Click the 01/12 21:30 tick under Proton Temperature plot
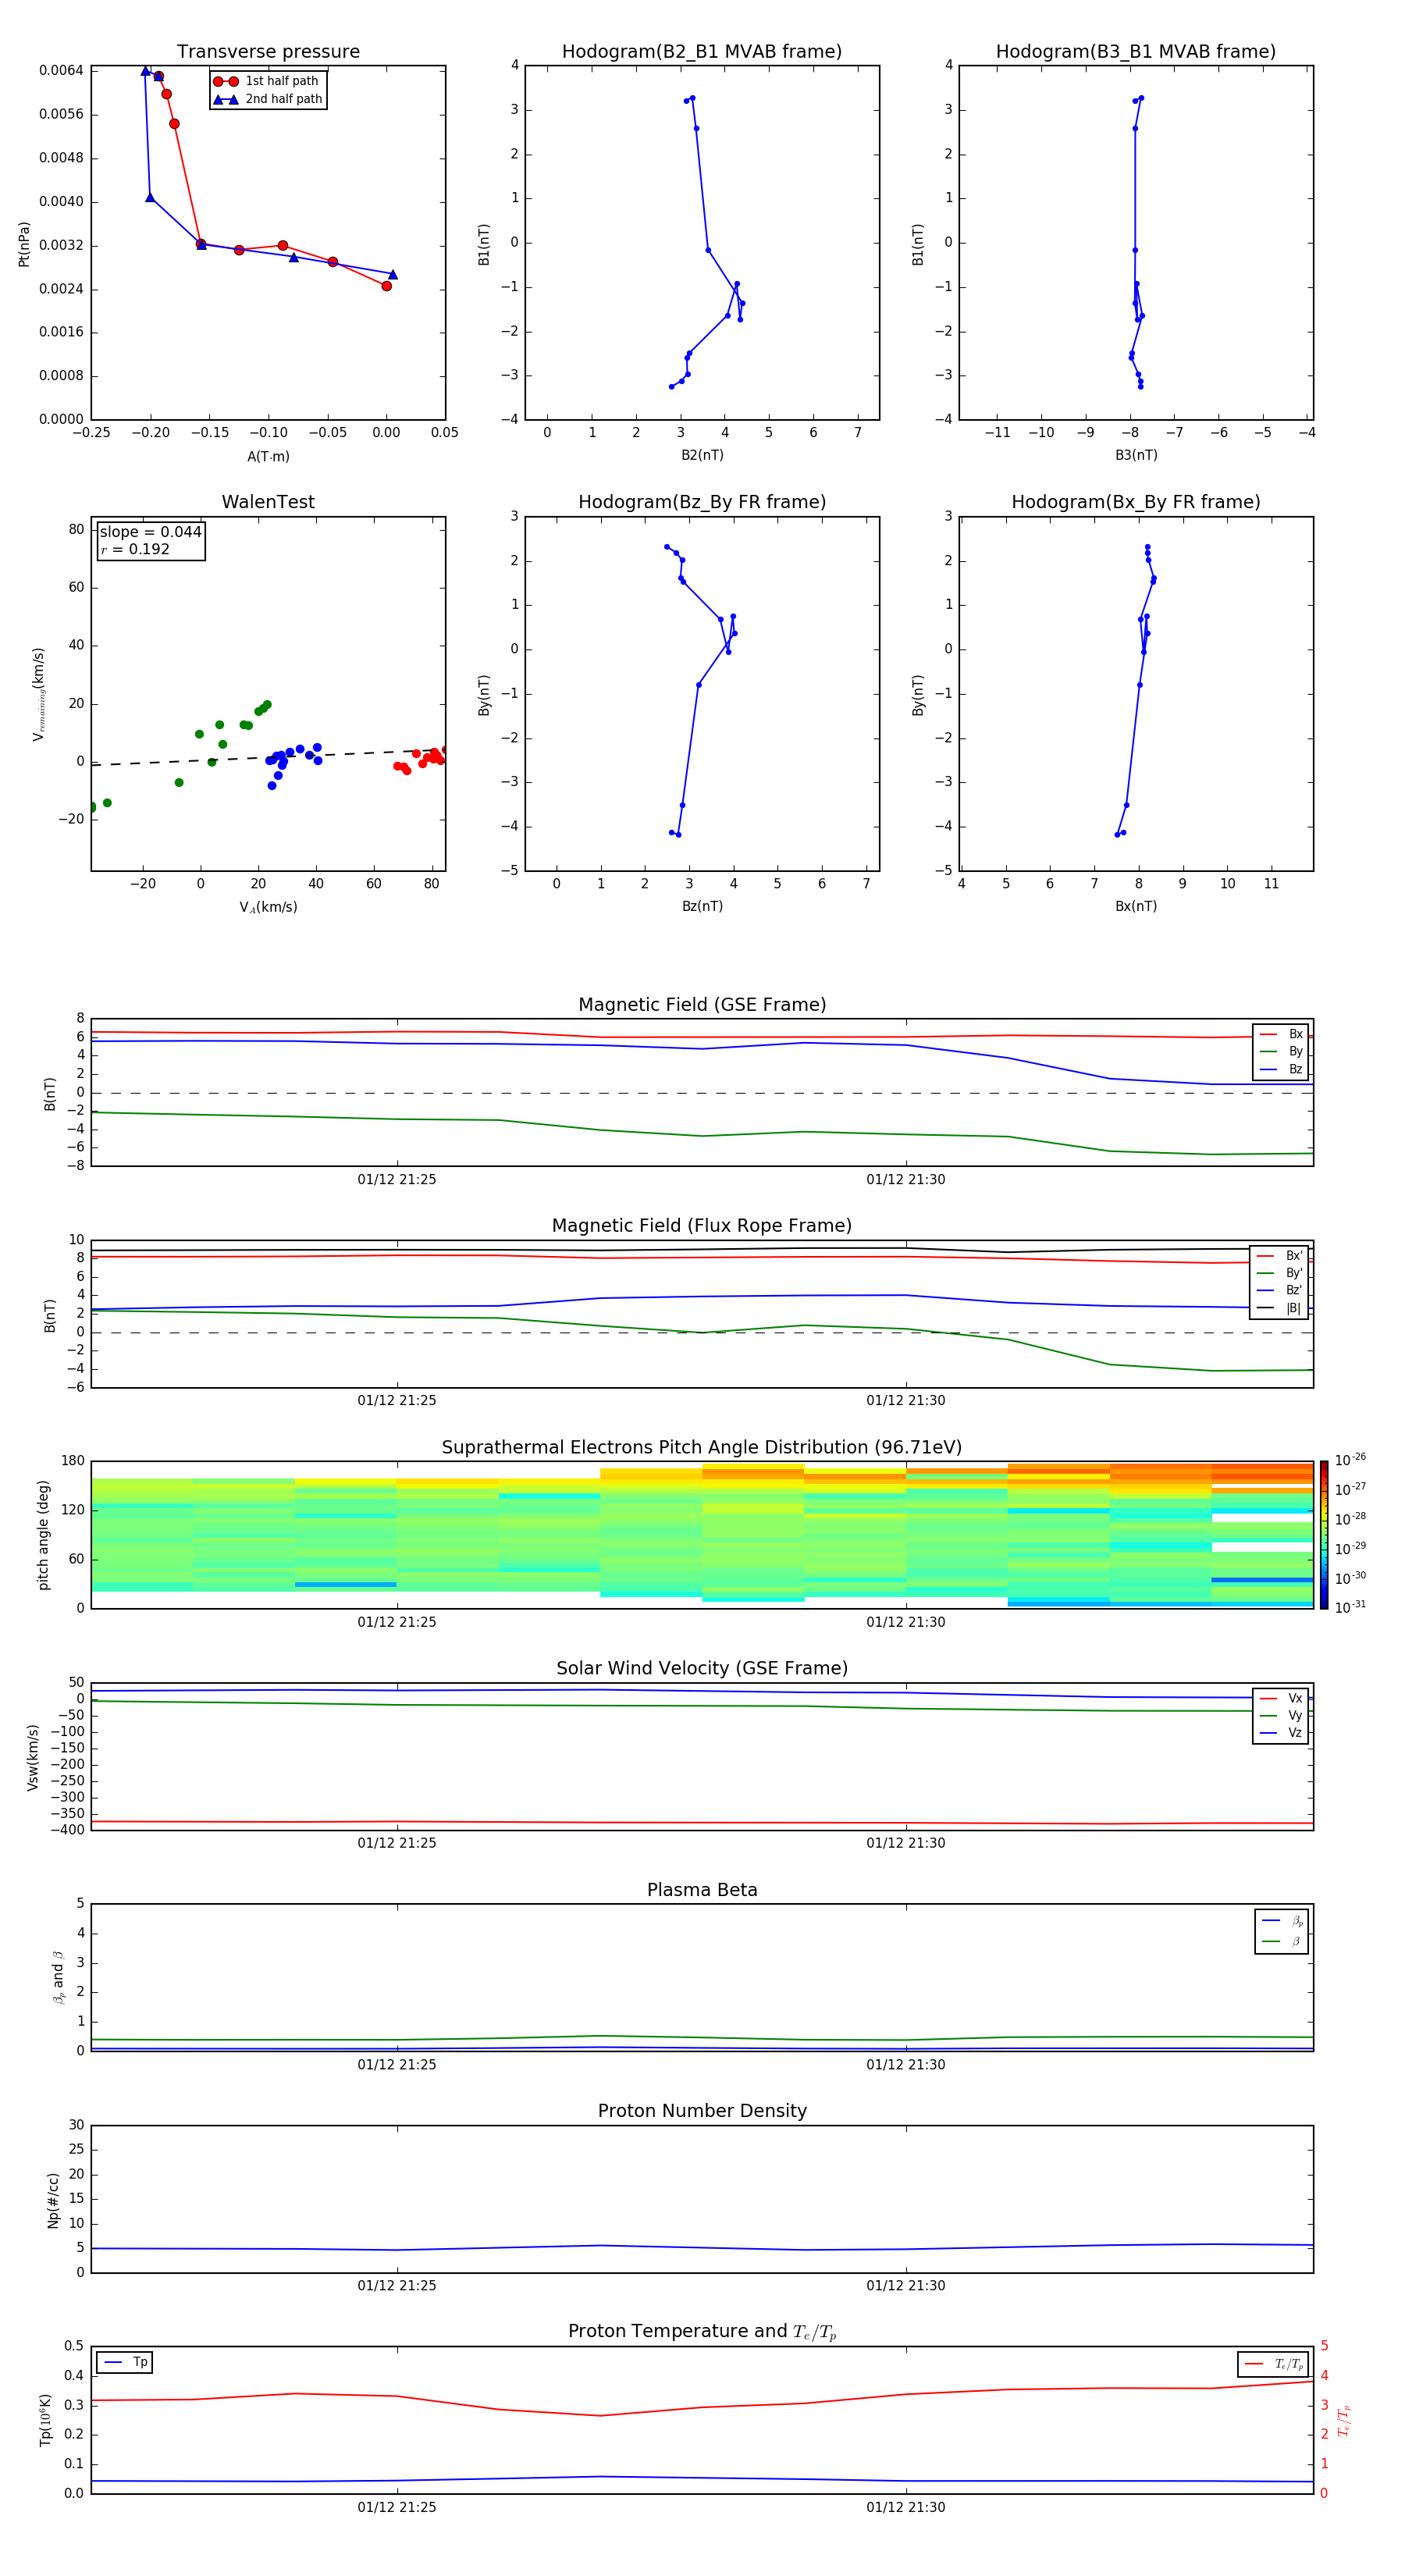 906,2507
